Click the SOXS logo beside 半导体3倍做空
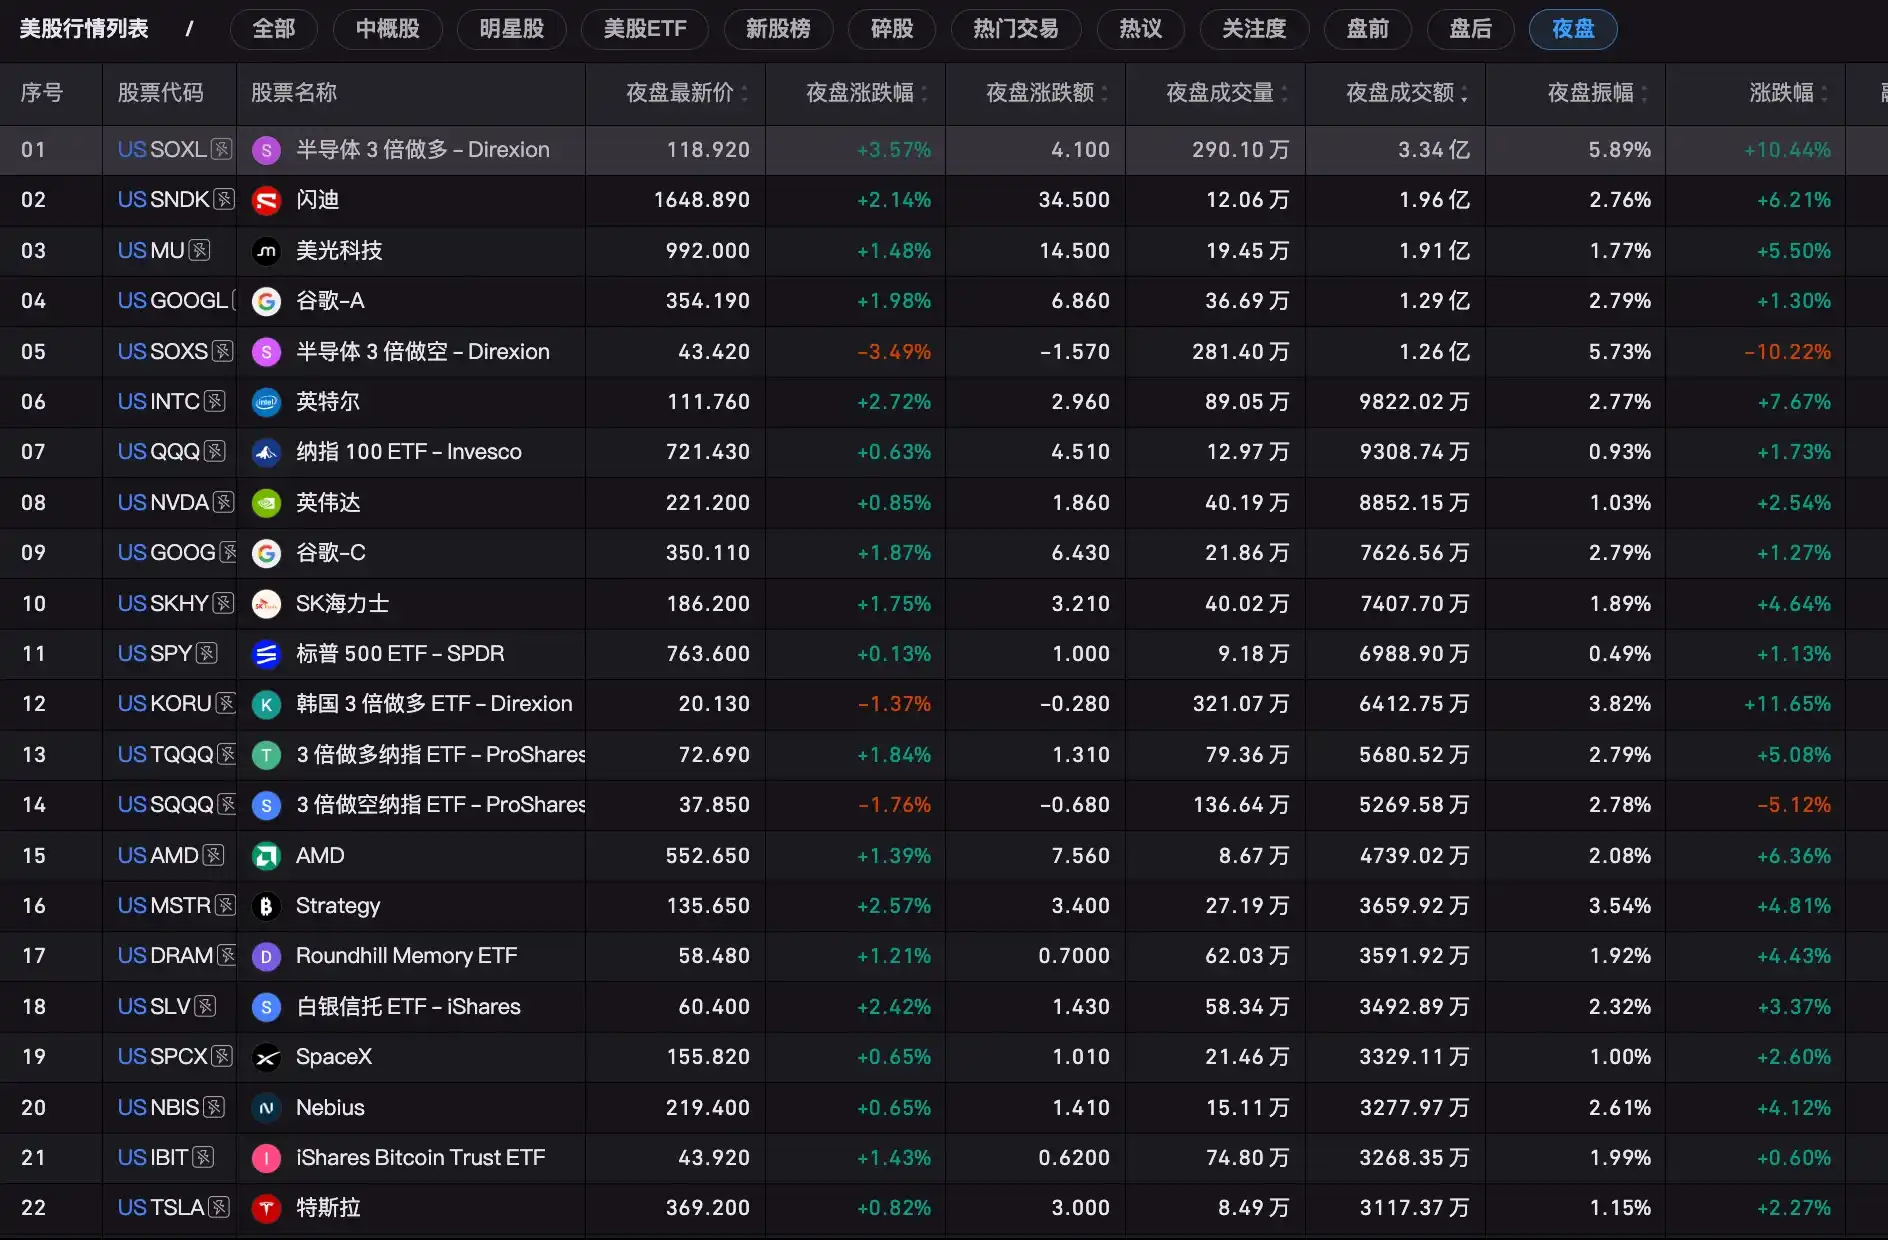 tap(266, 352)
